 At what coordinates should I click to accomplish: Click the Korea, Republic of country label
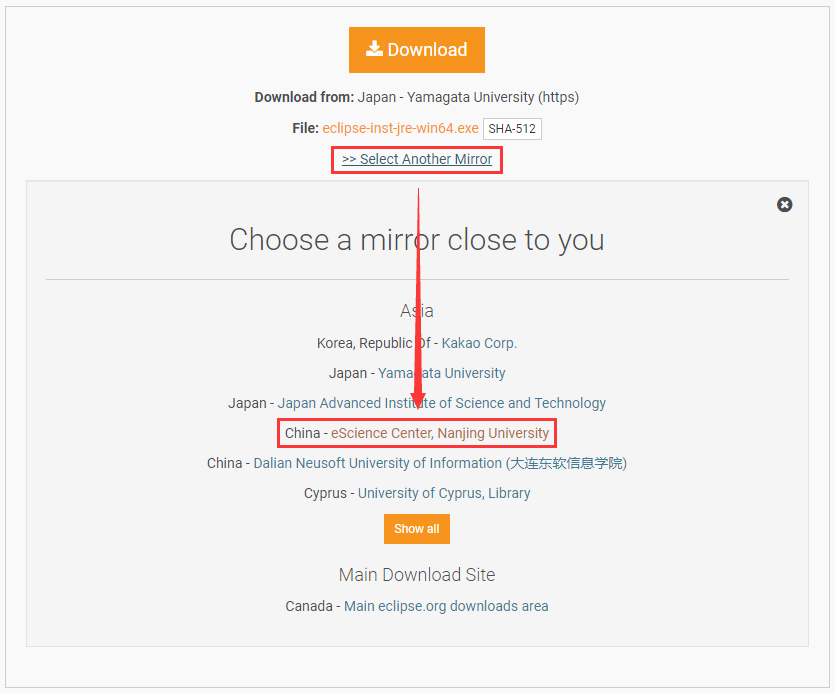coord(364,343)
